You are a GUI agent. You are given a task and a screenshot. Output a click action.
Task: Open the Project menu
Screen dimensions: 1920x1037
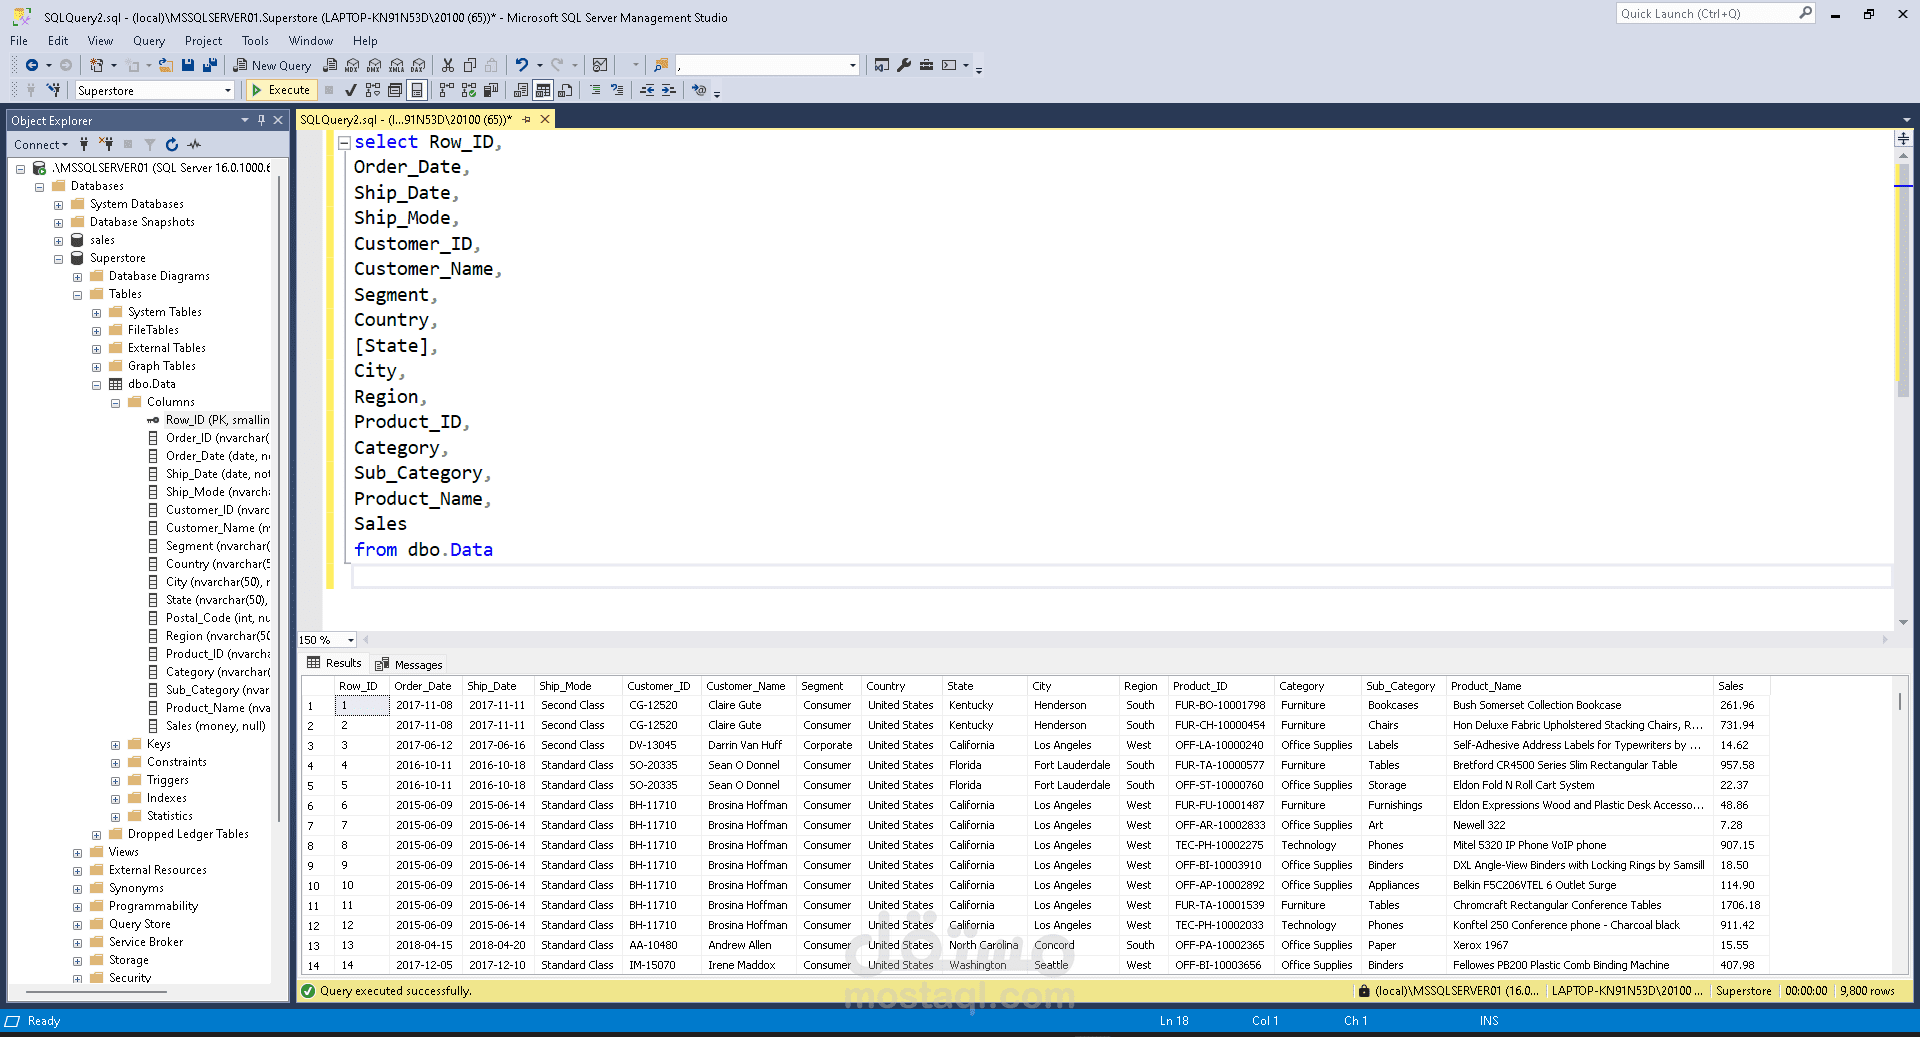(x=203, y=41)
